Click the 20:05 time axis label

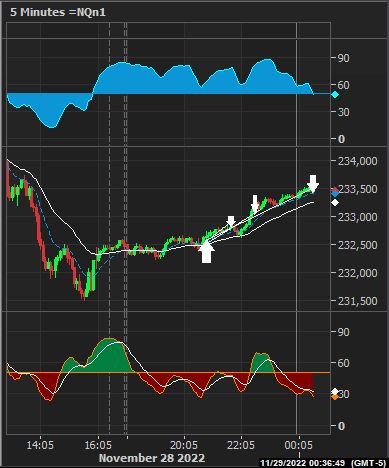(184, 445)
